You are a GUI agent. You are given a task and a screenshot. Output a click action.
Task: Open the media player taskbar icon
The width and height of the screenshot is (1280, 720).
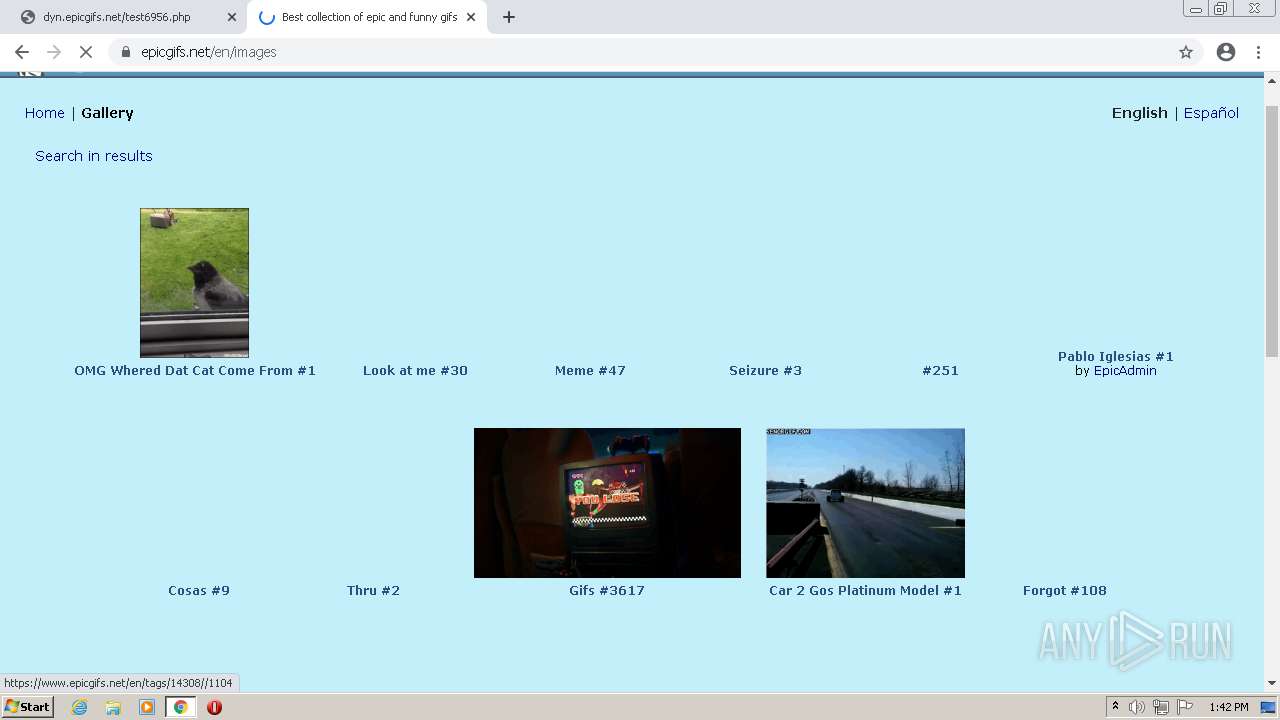[147, 707]
